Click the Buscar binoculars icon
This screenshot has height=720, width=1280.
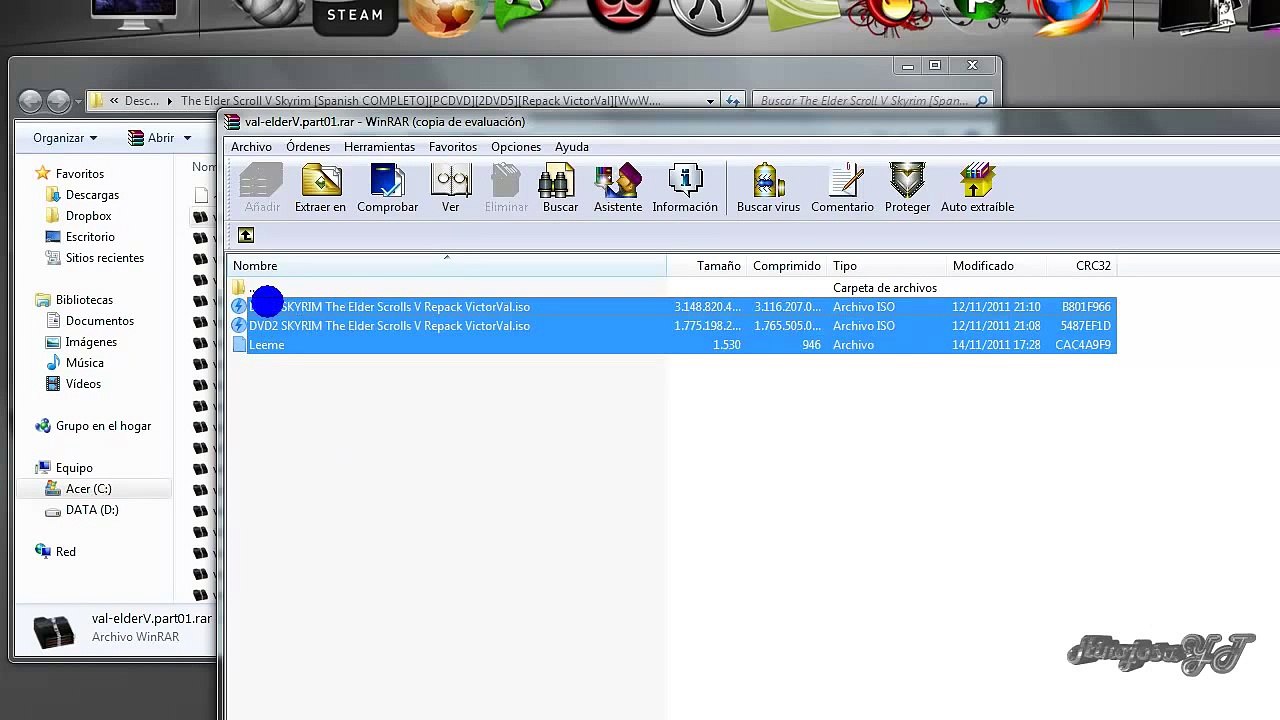[560, 188]
